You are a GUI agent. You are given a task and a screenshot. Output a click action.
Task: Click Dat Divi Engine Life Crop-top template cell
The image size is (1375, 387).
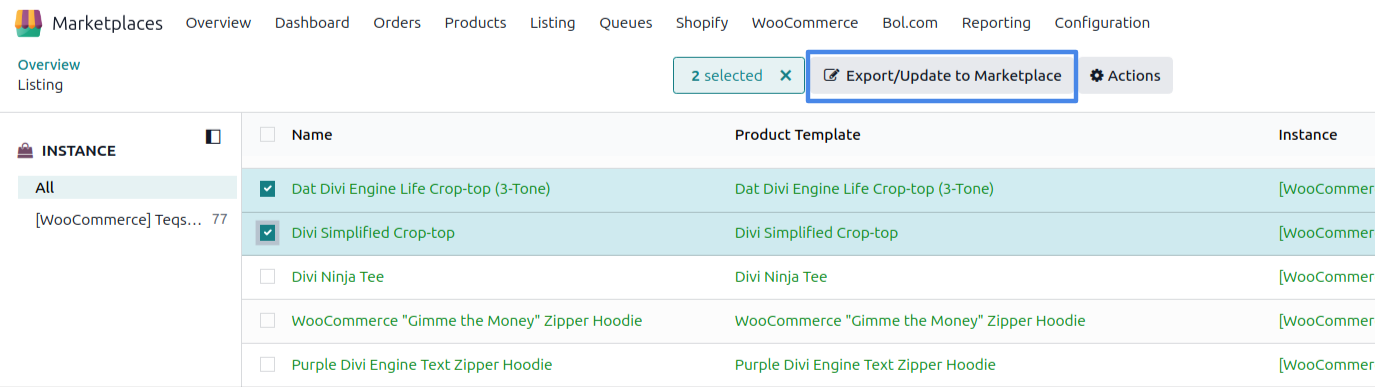(864, 189)
